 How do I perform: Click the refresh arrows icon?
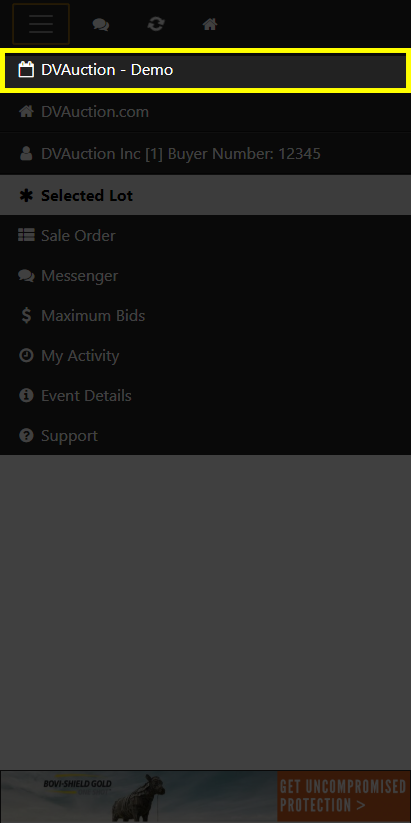(155, 24)
